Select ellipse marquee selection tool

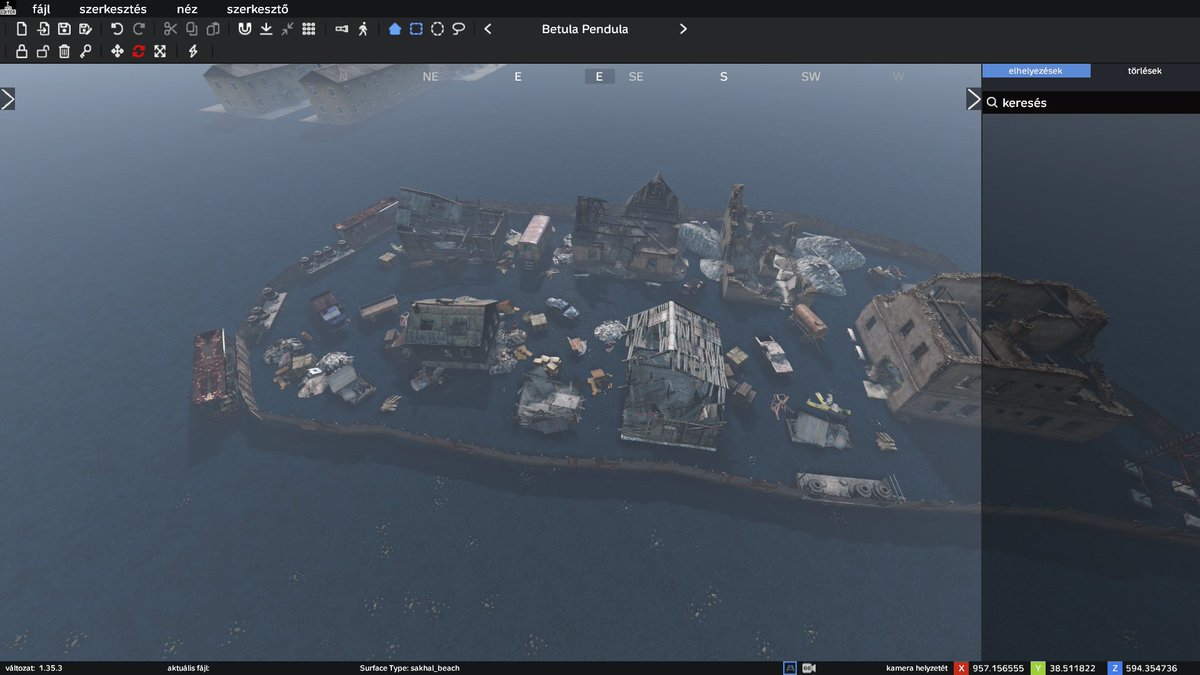click(438, 29)
